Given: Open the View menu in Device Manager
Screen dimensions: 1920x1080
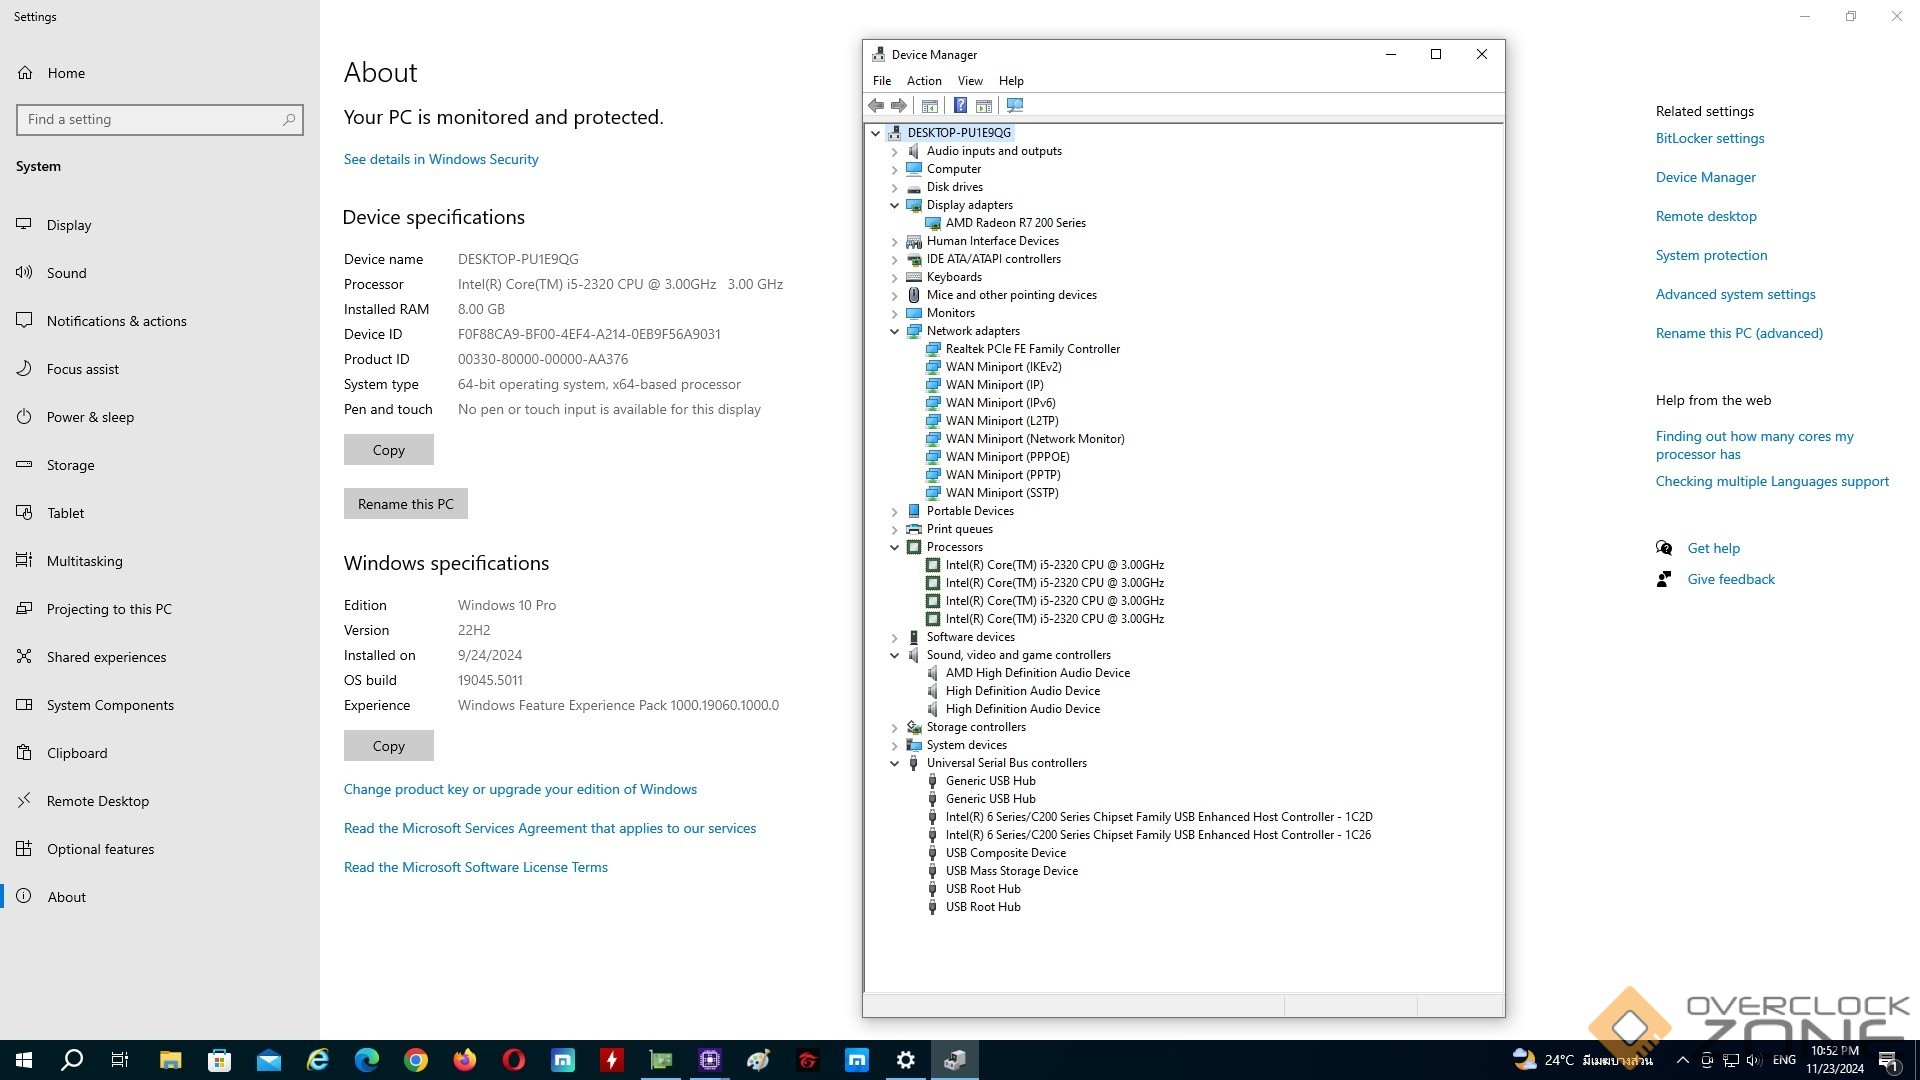Looking at the screenshot, I should 969,81.
